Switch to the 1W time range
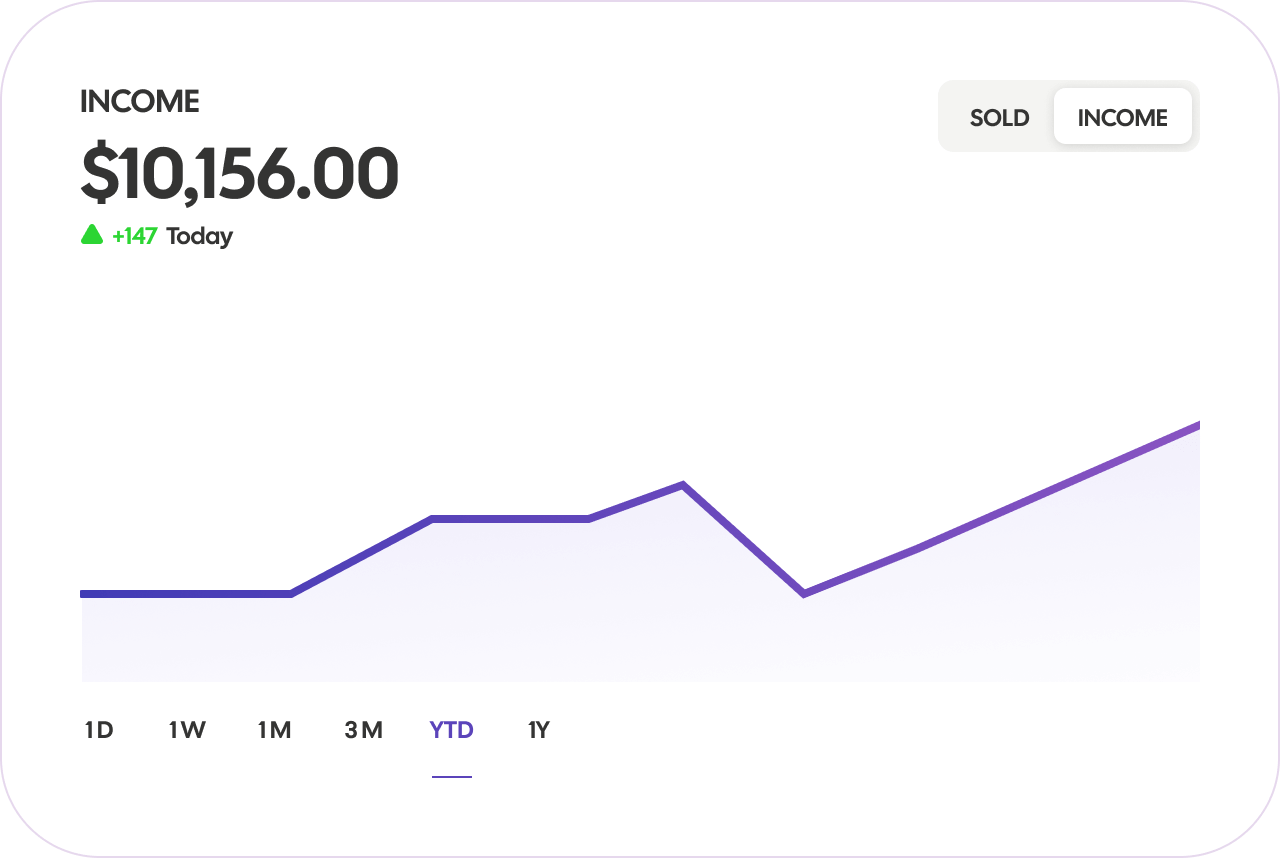This screenshot has height=858, width=1280. [187, 730]
